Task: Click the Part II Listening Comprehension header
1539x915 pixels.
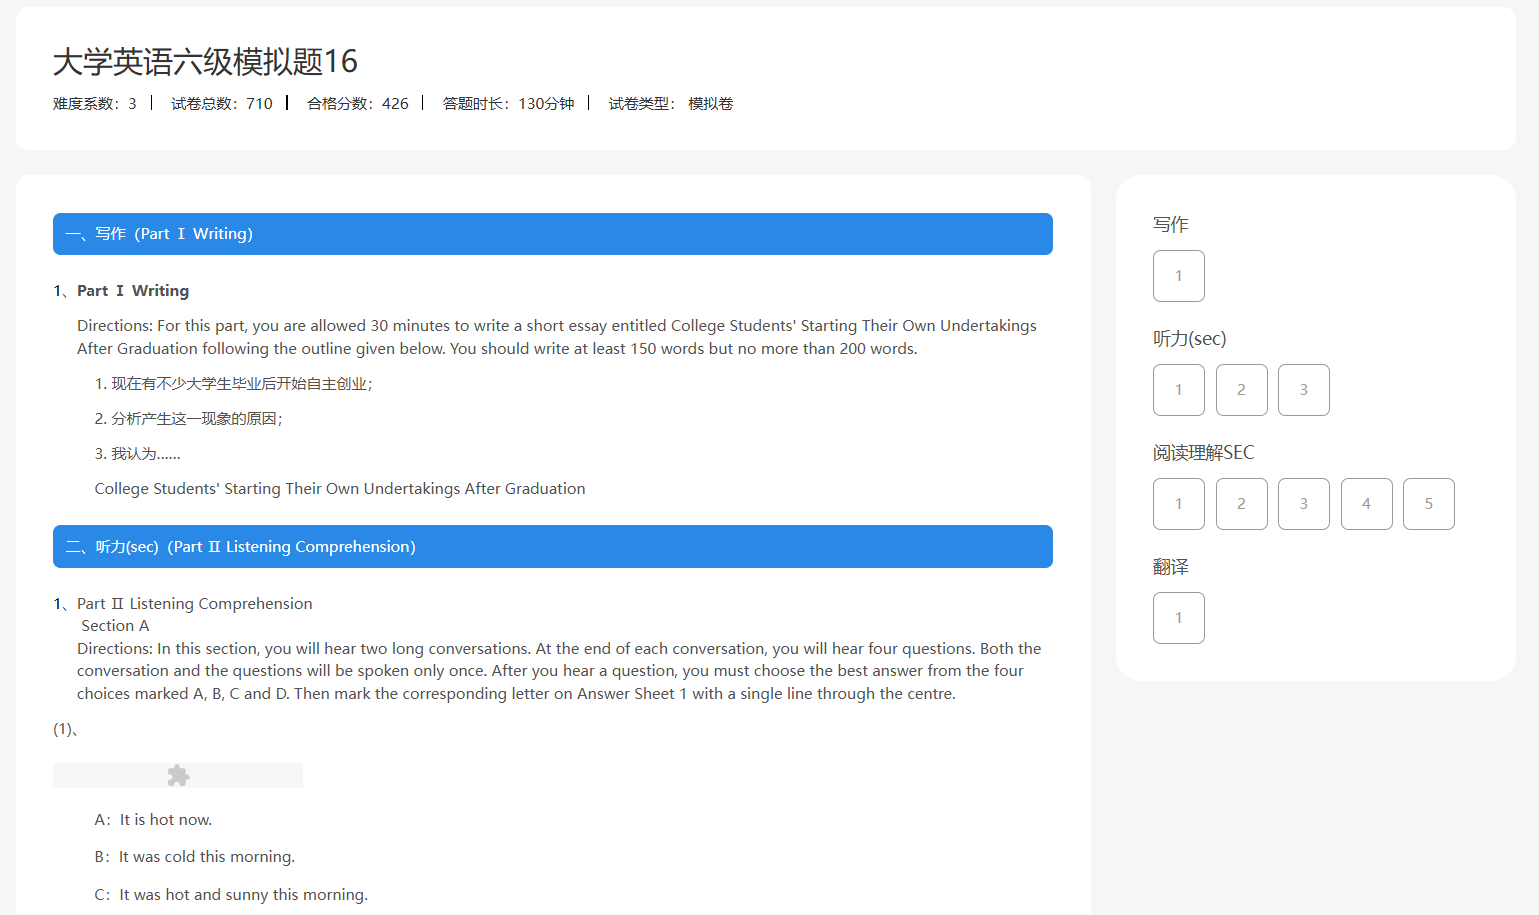Action: click(552, 547)
